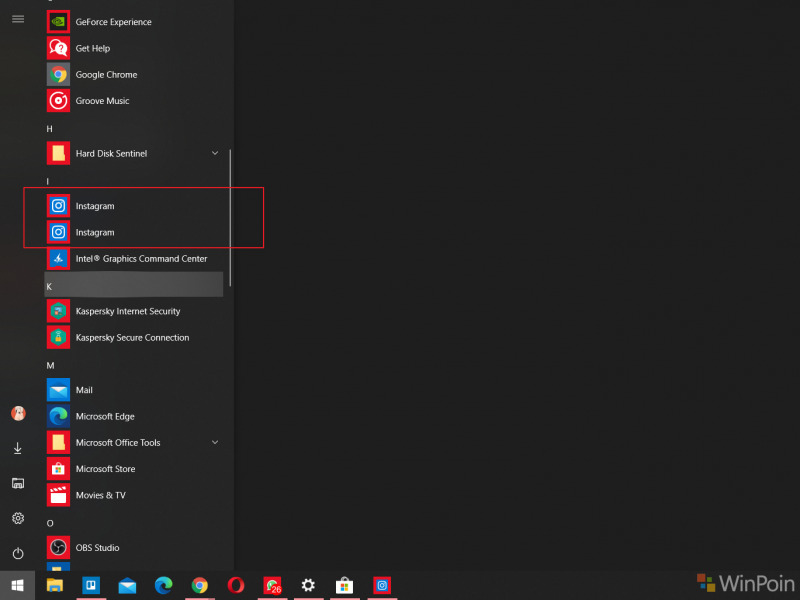This screenshot has height=600, width=800.
Task: Click Hard Disk Sentinel folder icon
Action: [58, 154]
